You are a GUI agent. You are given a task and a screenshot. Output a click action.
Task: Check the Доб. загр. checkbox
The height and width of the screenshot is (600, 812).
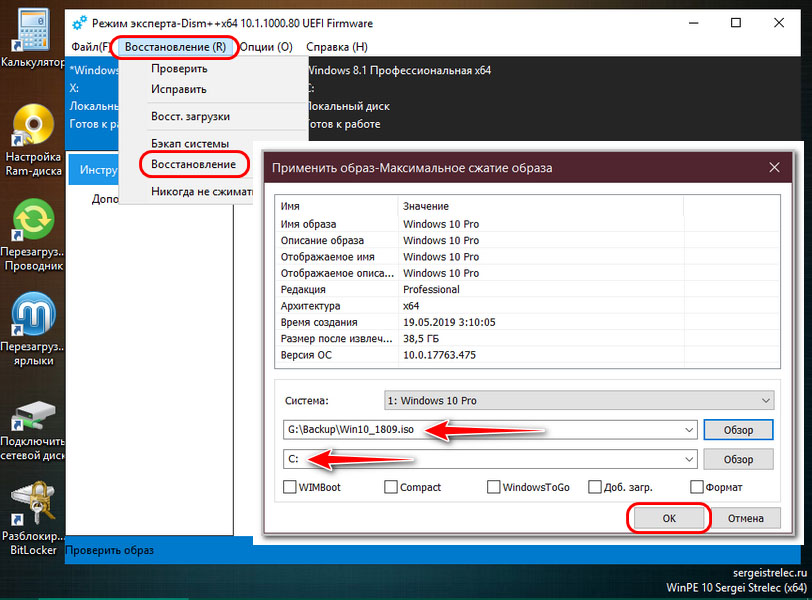pos(595,487)
